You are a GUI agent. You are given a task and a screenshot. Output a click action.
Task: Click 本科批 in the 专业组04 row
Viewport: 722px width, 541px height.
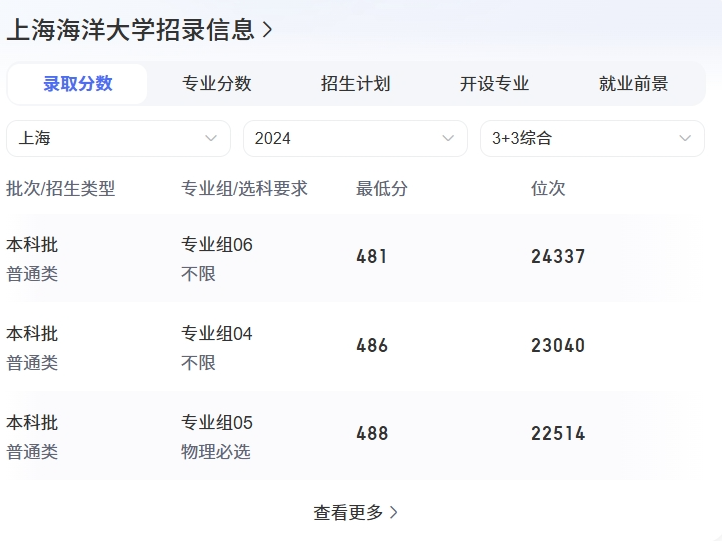tap(32, 333)
